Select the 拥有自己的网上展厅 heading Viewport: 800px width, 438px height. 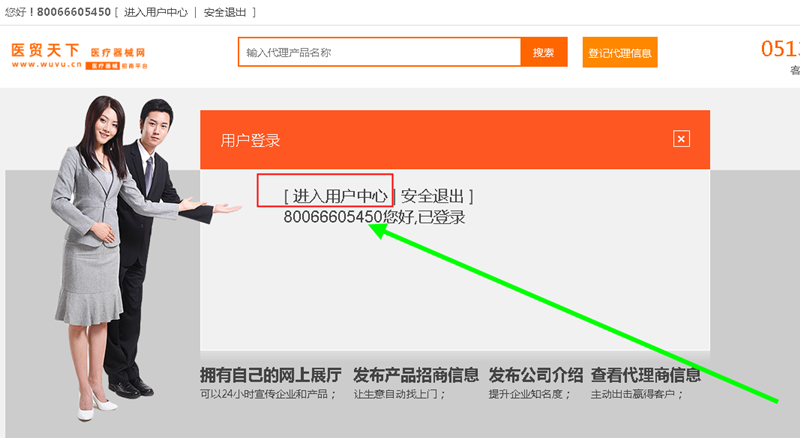coord(270,376)
